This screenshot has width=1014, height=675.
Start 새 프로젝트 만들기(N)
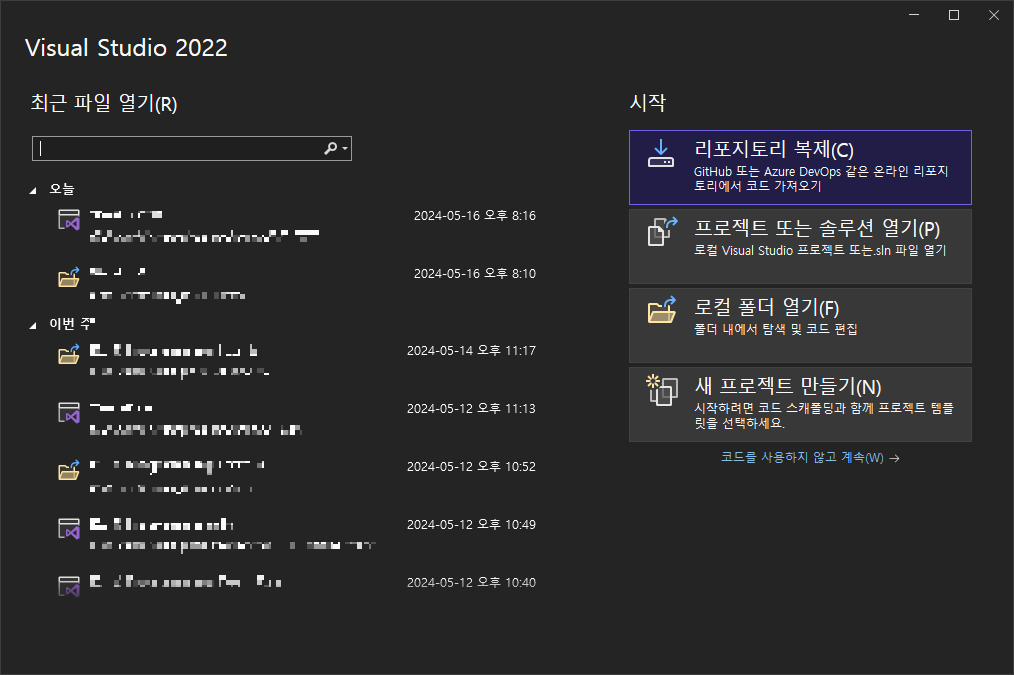tap(800, 404)
